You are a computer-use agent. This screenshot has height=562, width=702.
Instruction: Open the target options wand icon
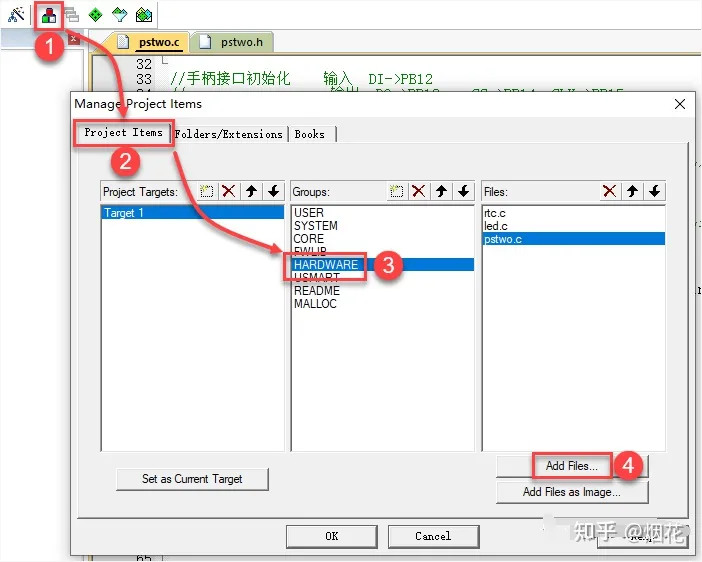coord(16,15)
